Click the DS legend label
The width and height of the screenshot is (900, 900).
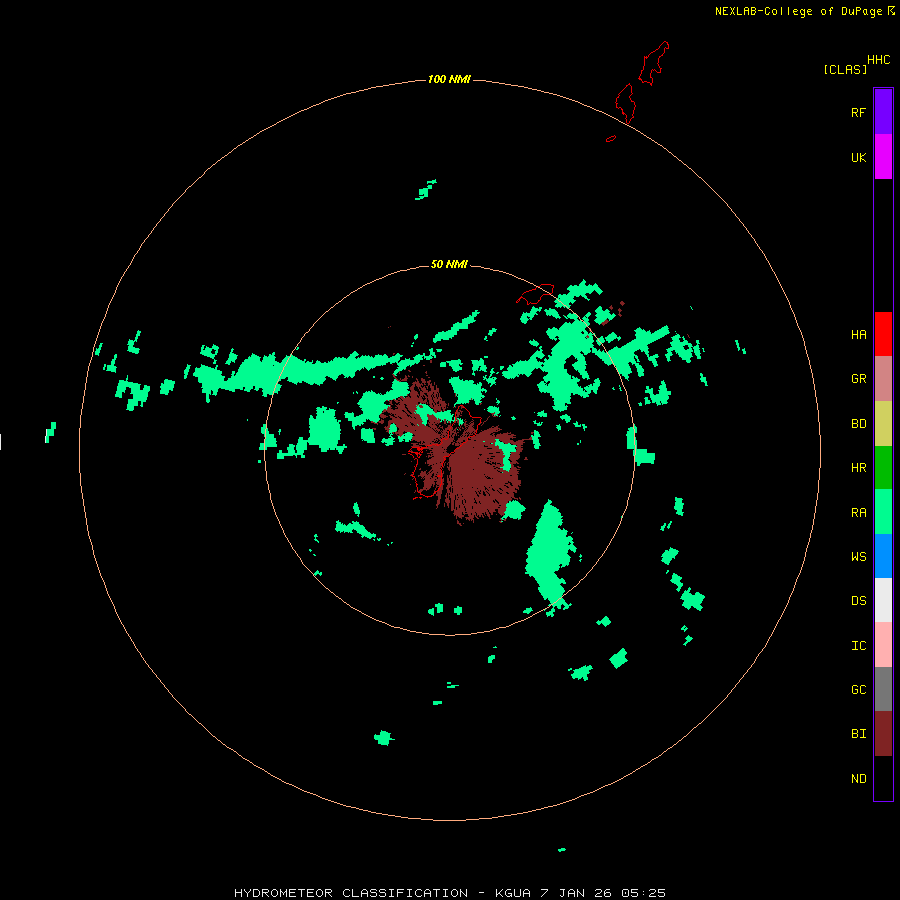pyautogui.click(x=858, y=601)
